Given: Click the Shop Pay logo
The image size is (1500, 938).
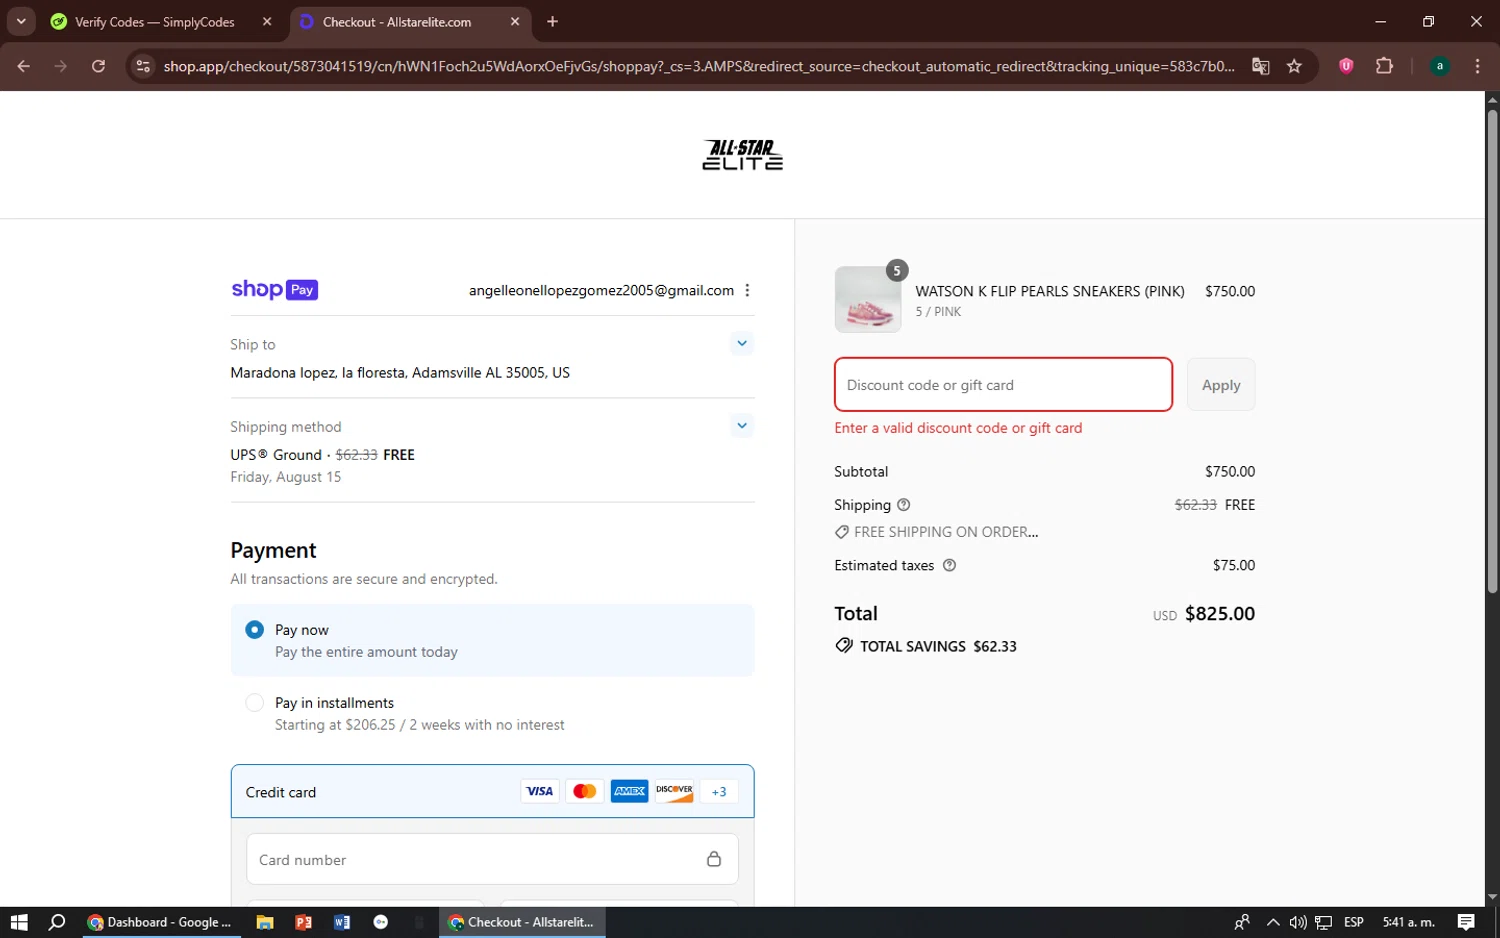Looking at the screenshot, I should pos(274,290).
